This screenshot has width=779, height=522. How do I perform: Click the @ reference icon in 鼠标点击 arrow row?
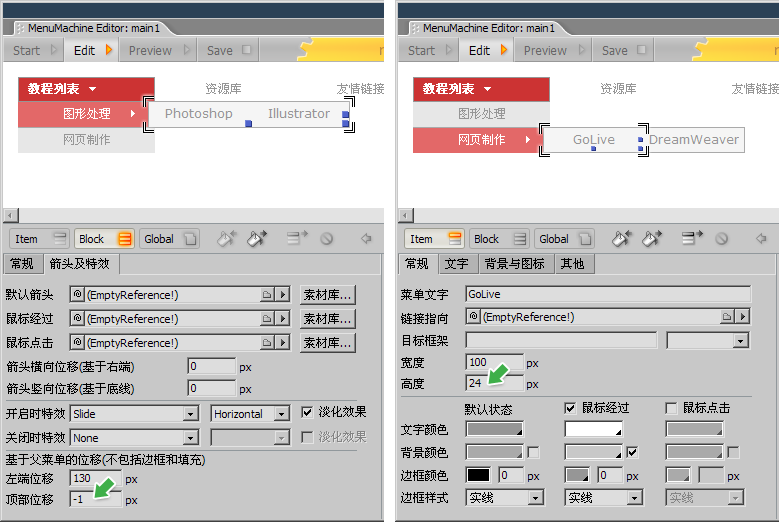(x=78, y=342)
